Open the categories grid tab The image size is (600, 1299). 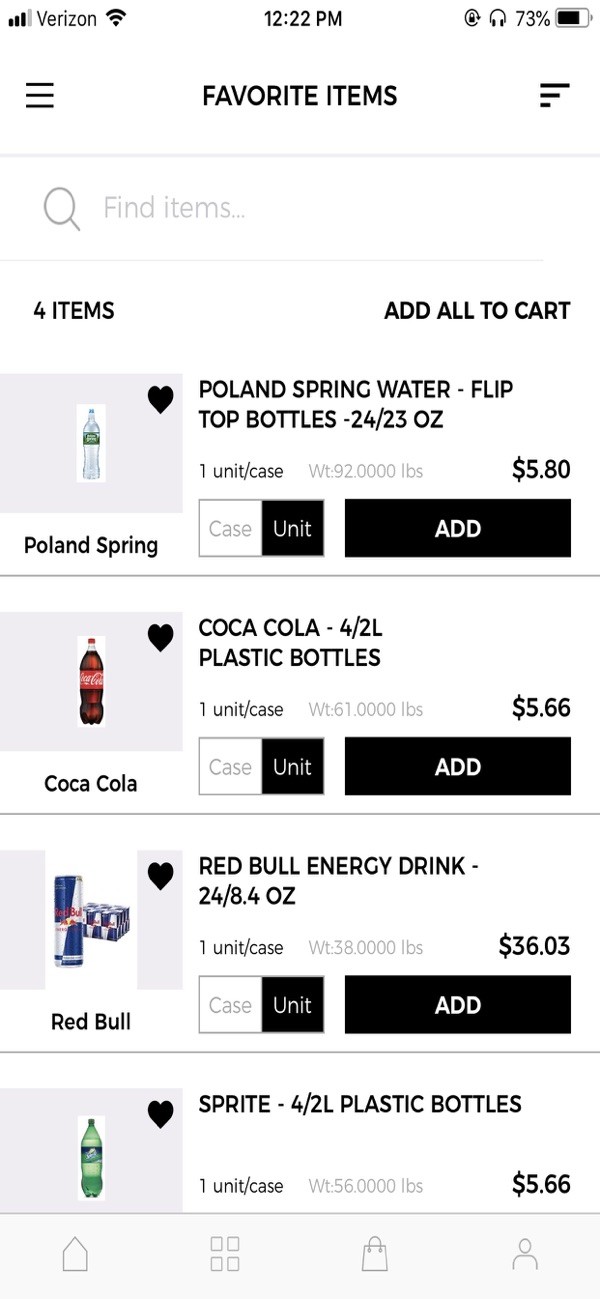coord(225,1254)
